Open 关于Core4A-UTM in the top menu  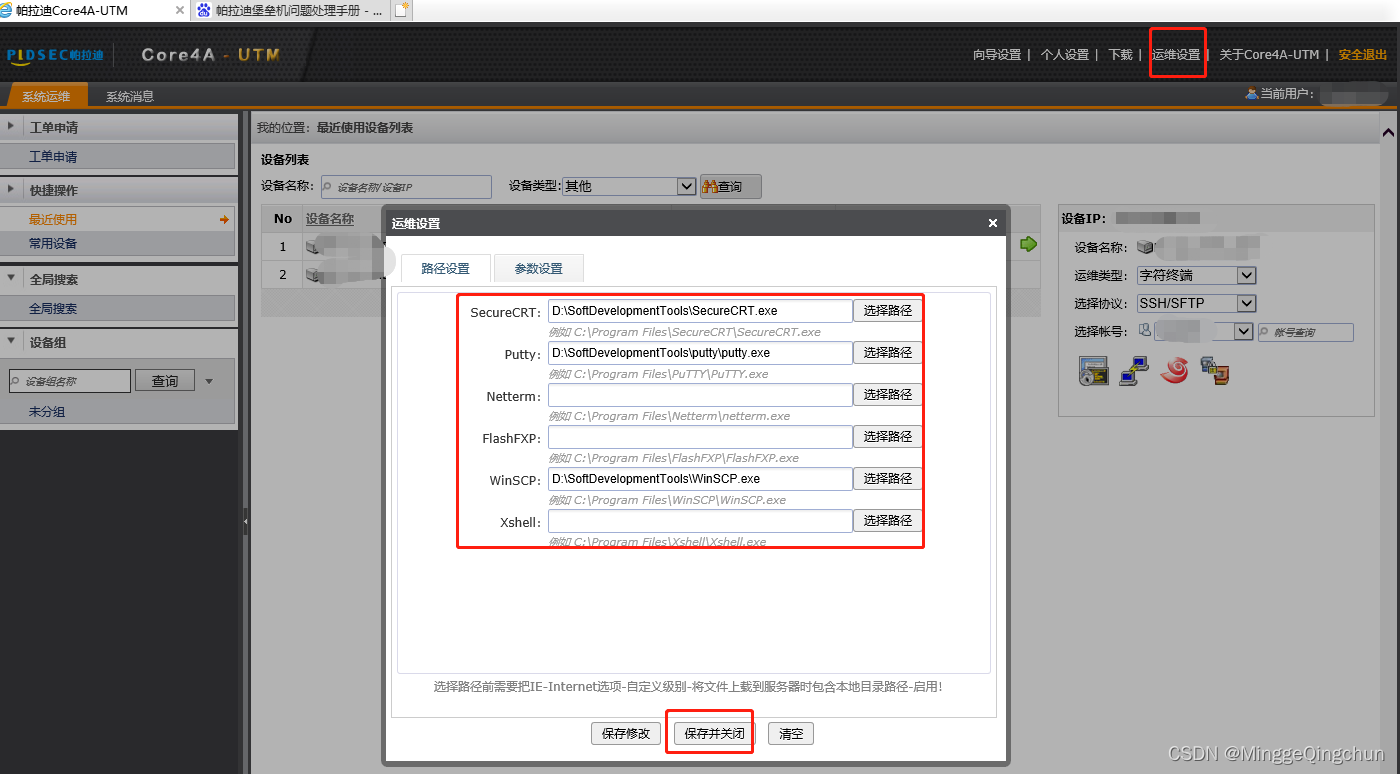[x=1270, y=55]
